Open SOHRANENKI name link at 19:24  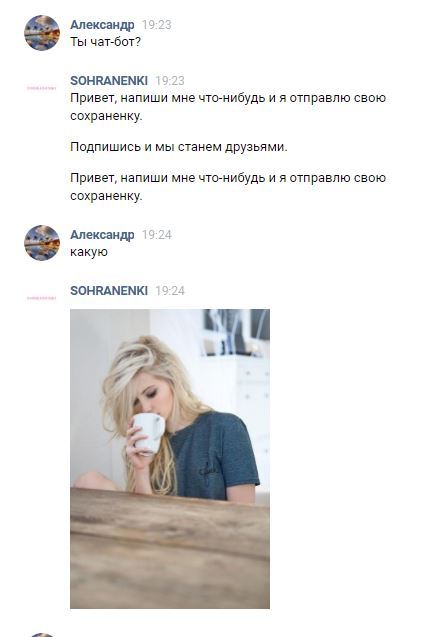[x=109, y=290]
